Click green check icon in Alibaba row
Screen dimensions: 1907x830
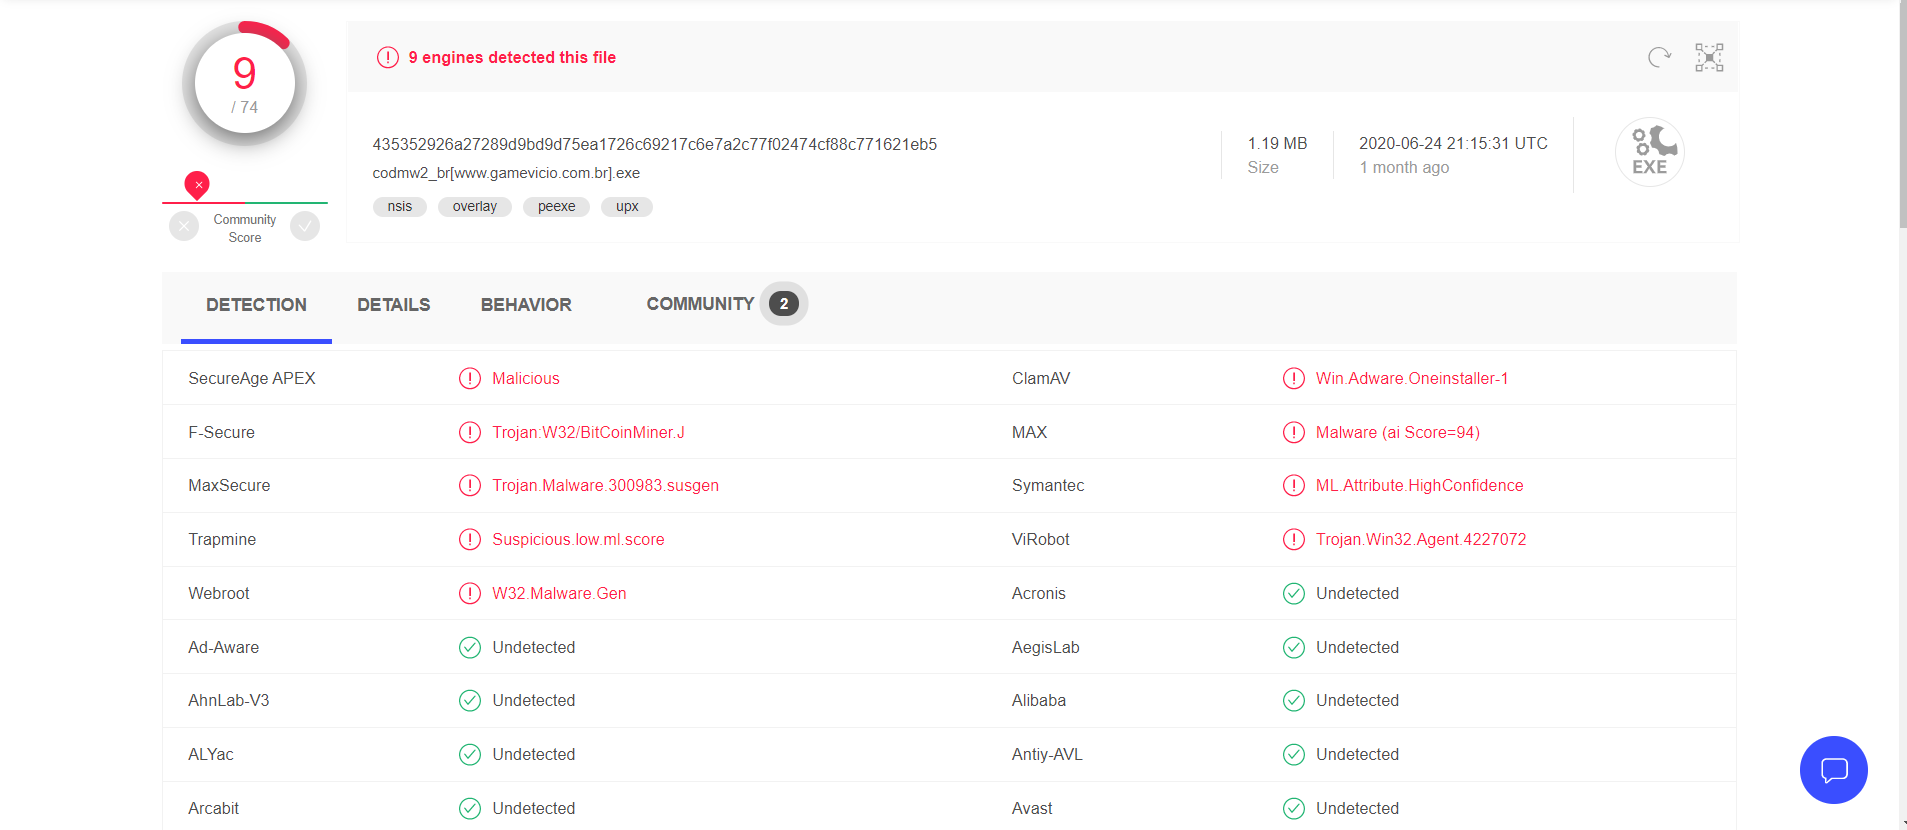[x=1294, y=700]
